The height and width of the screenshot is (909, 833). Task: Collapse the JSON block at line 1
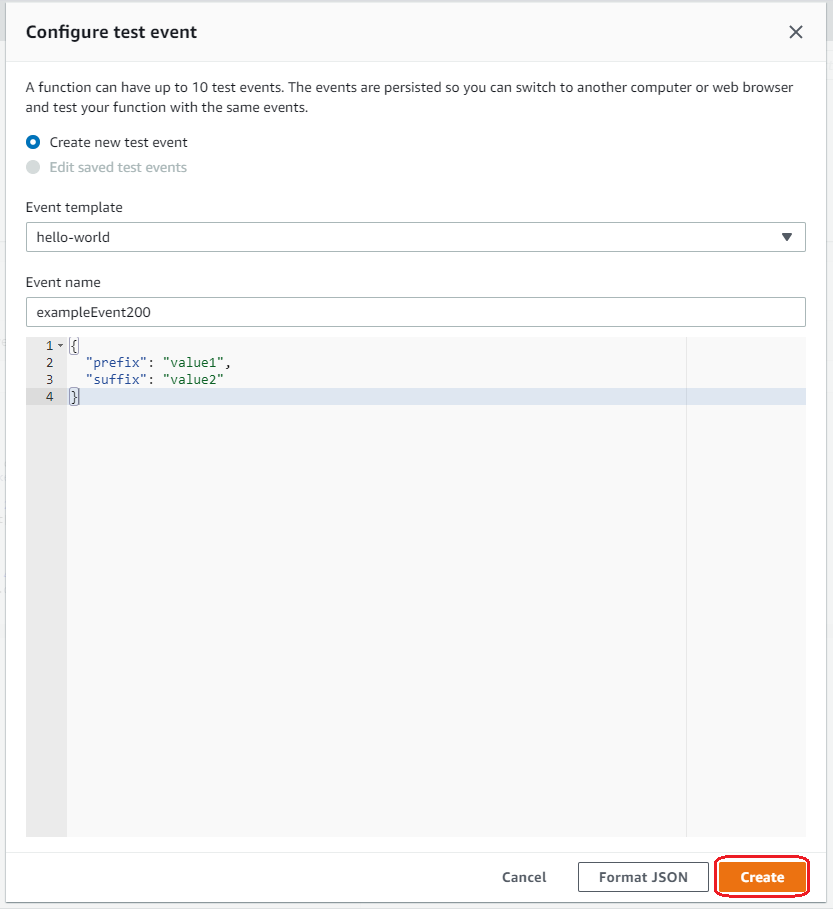(x=60, y=346)
